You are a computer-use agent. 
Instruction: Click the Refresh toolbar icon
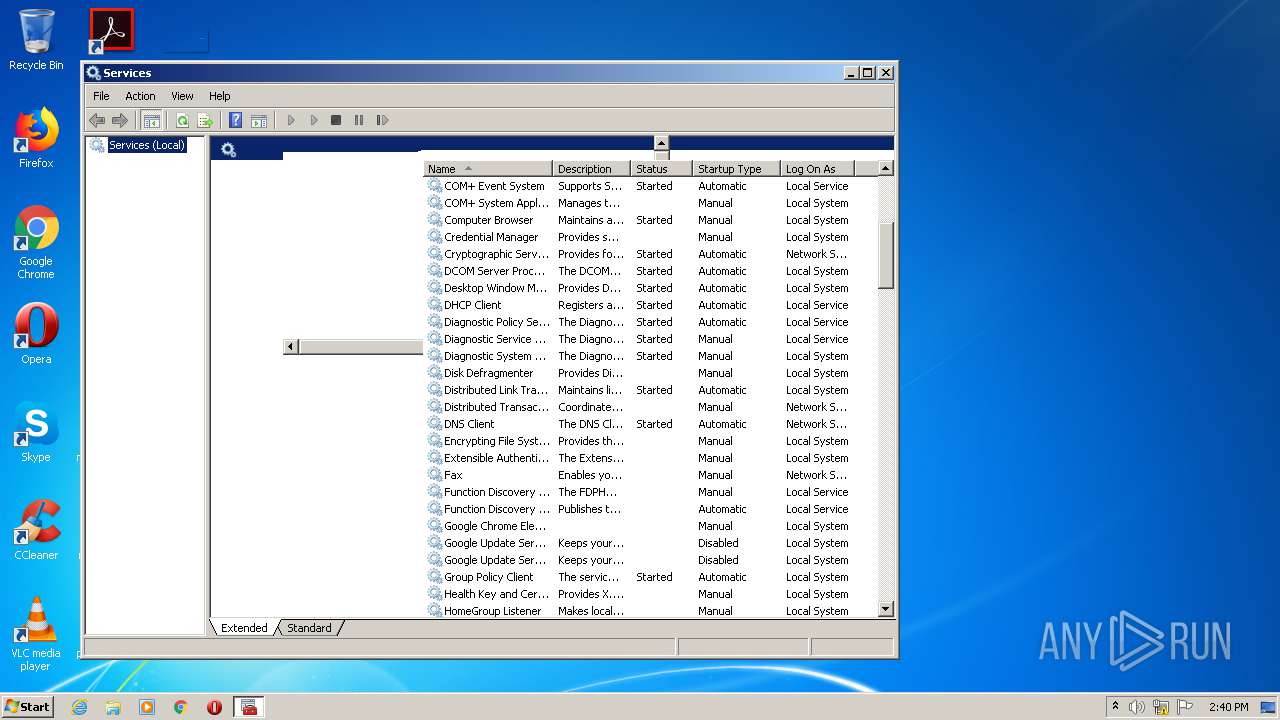pyautogui.click(x=182, y=120)
